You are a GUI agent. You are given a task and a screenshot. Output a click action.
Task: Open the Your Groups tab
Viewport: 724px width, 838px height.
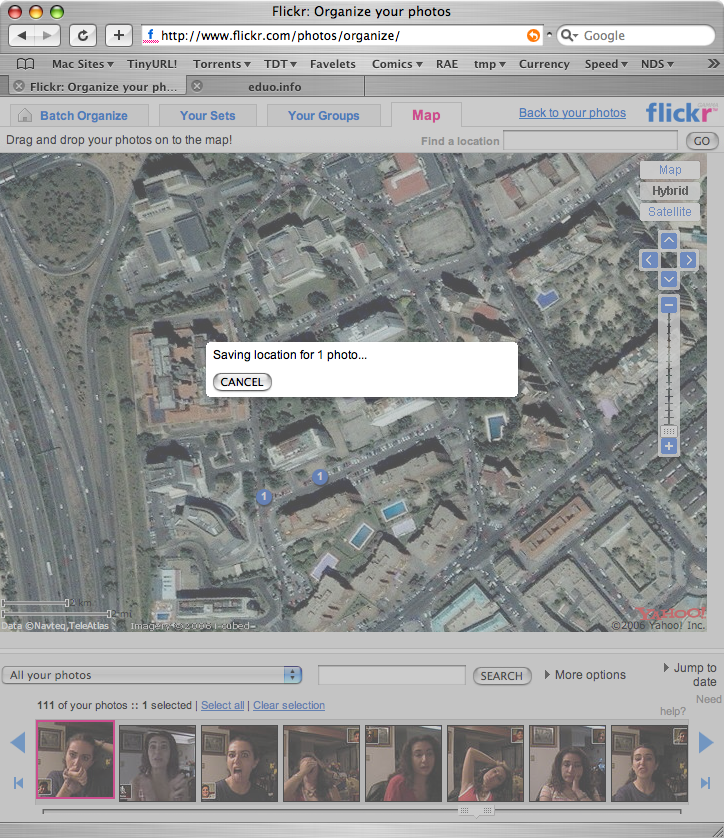(x=323, y=115)
